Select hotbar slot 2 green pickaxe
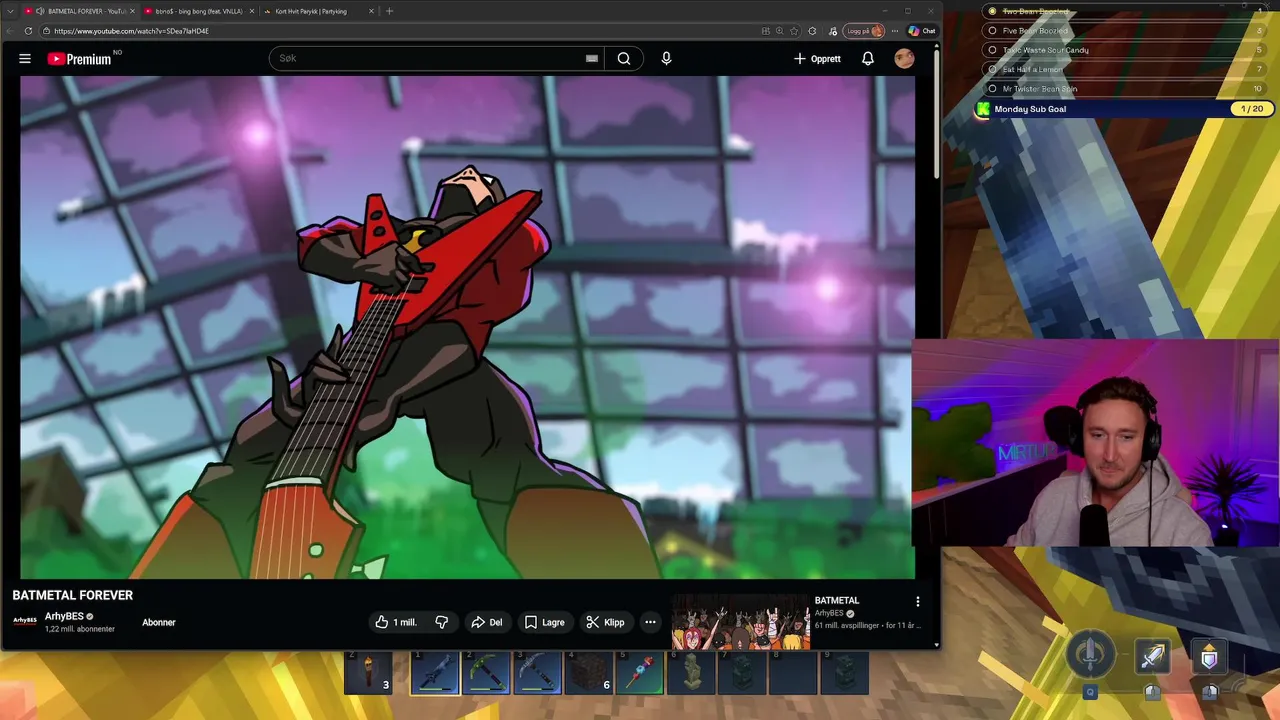Screen dimensions: 1280x720 tap(486, 672)
